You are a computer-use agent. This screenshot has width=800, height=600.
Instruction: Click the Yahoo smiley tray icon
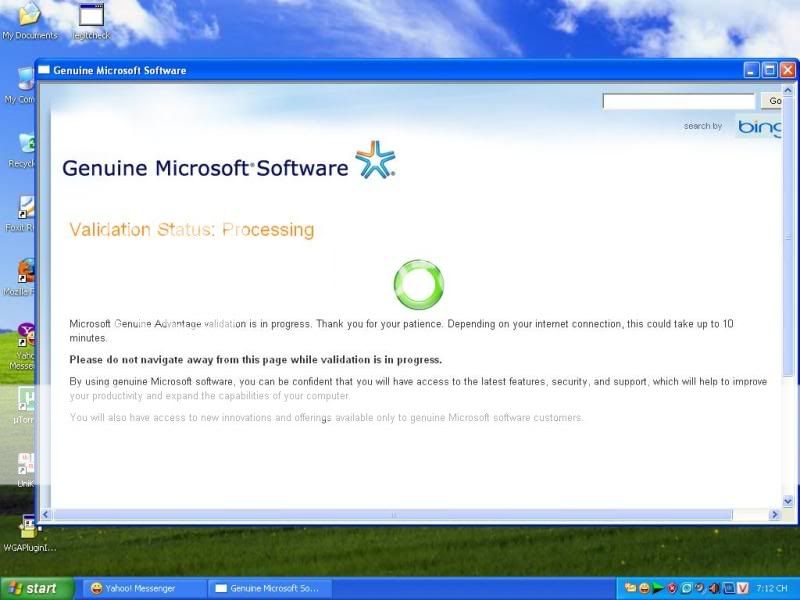pos(644,588)
